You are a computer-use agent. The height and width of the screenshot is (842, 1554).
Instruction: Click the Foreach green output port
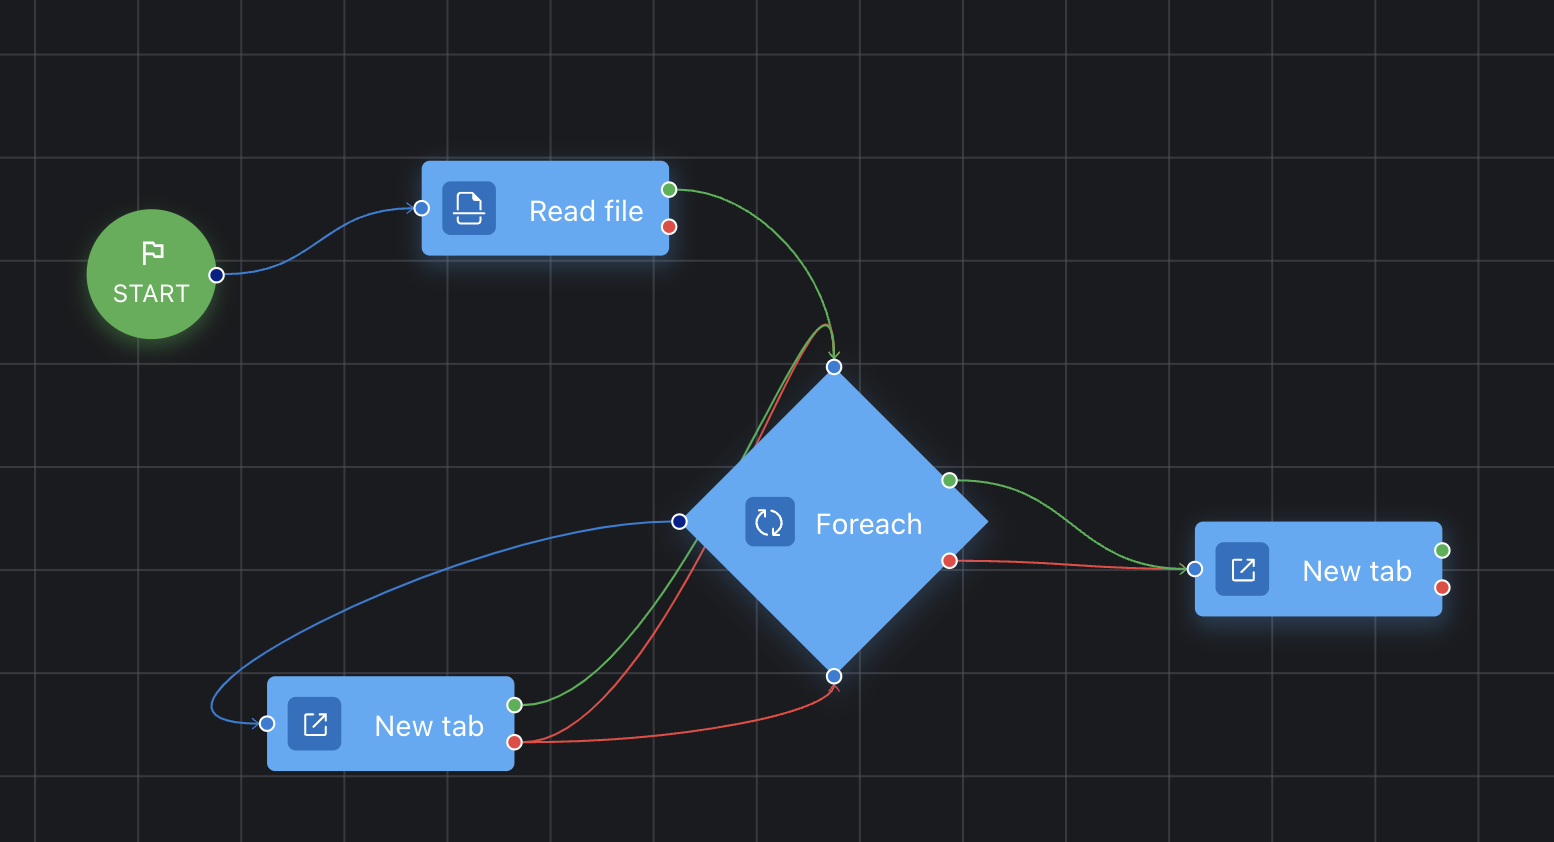point(949,481)
